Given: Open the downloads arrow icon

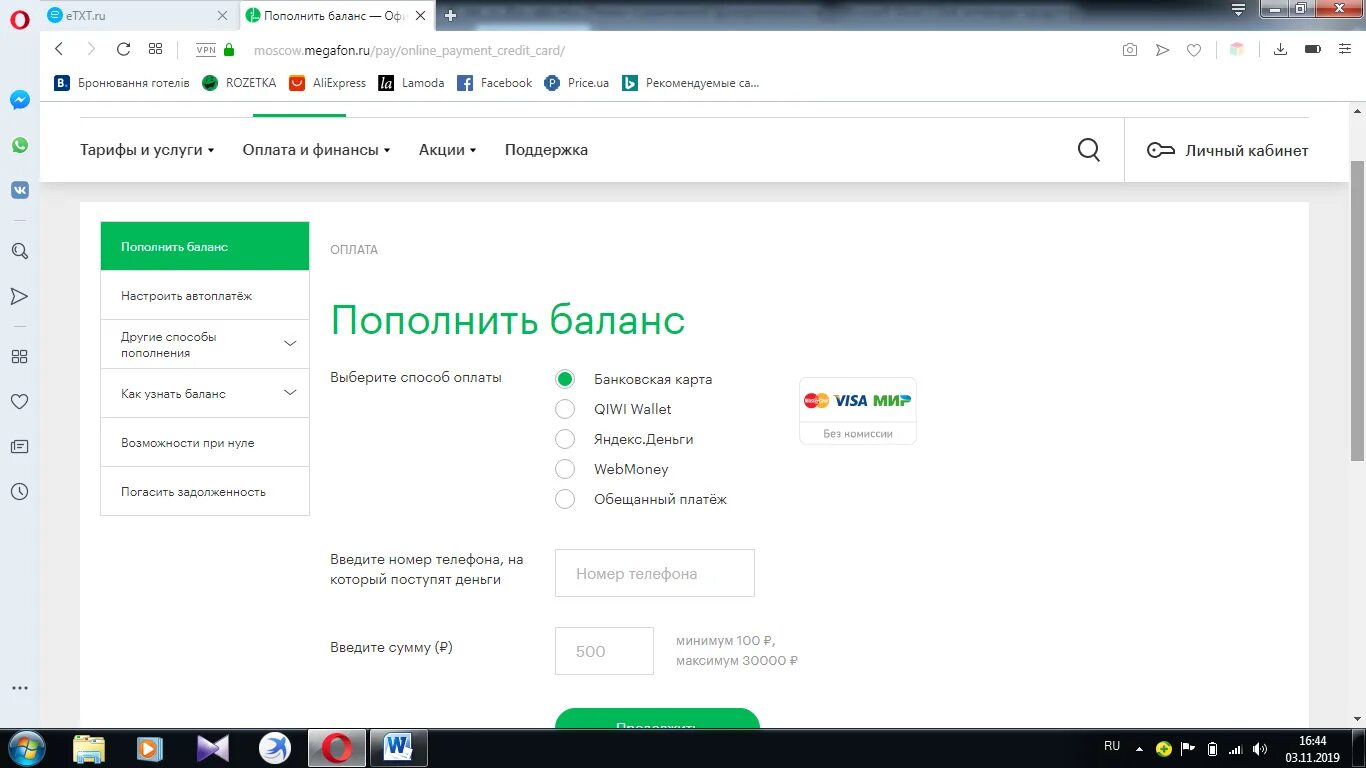Looking at the screenshot, I should (1280, 49).
